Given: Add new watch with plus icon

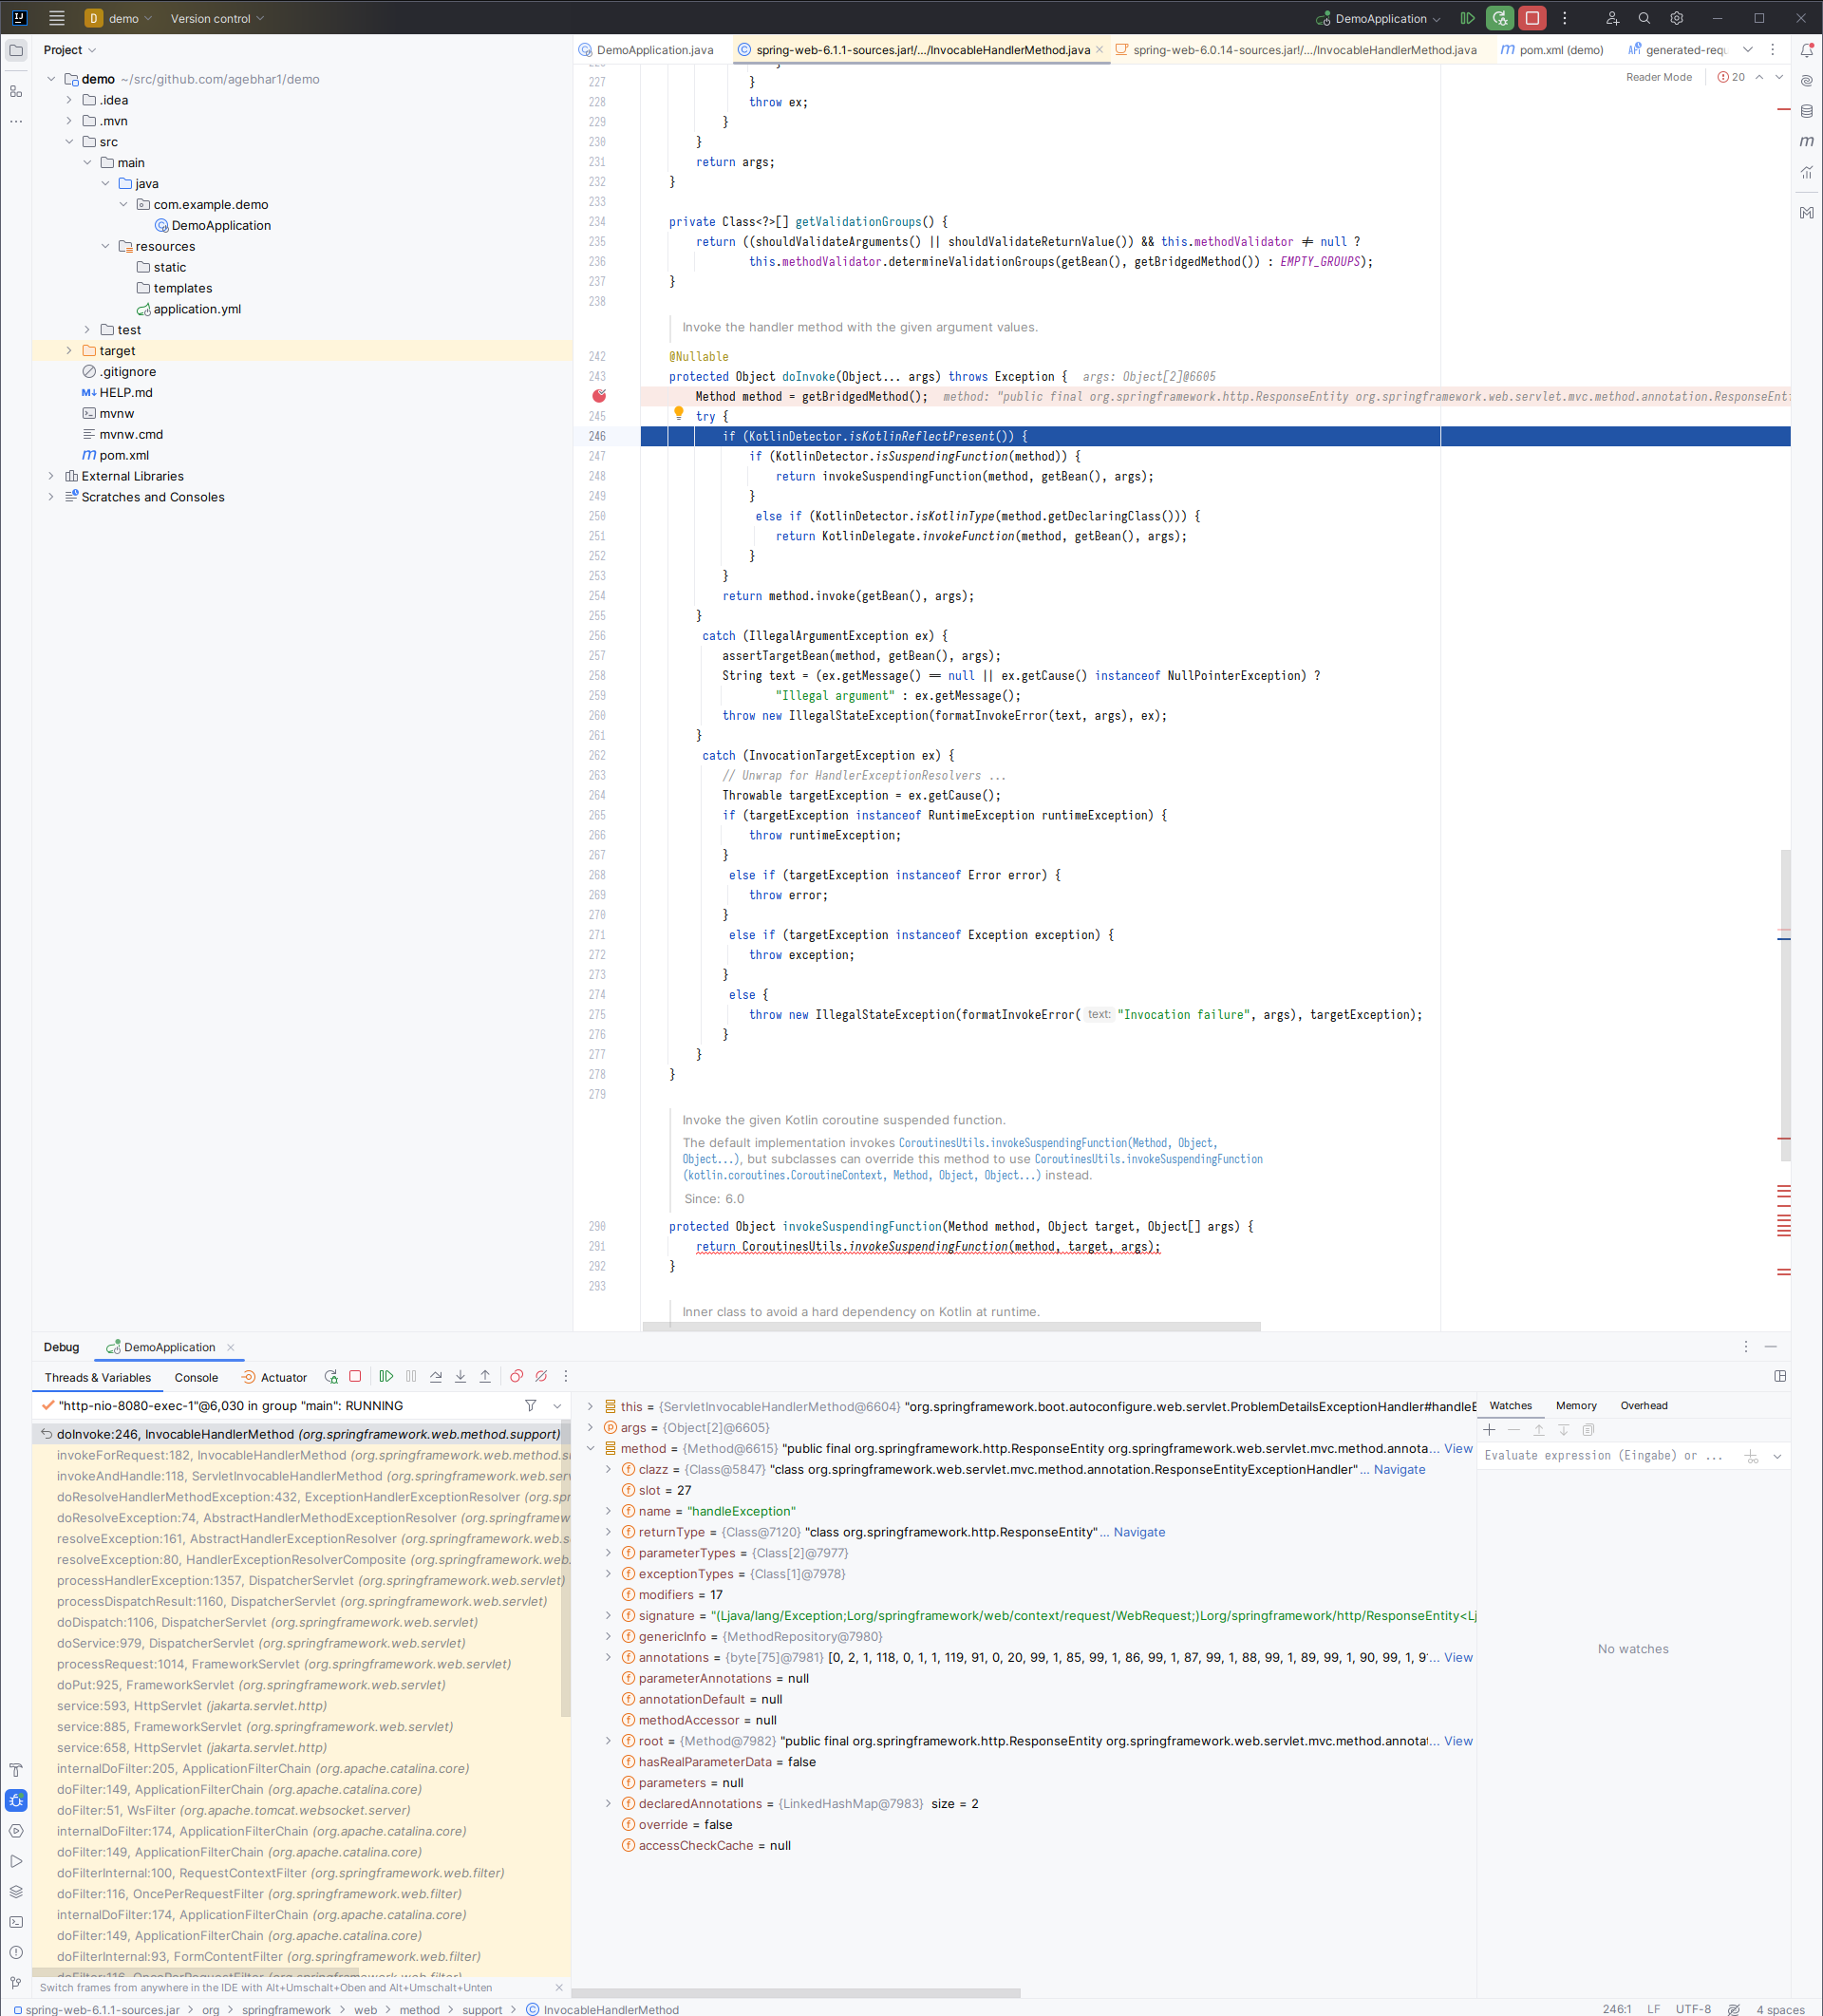Looking at the screenshot, I should (1489, 1430).
